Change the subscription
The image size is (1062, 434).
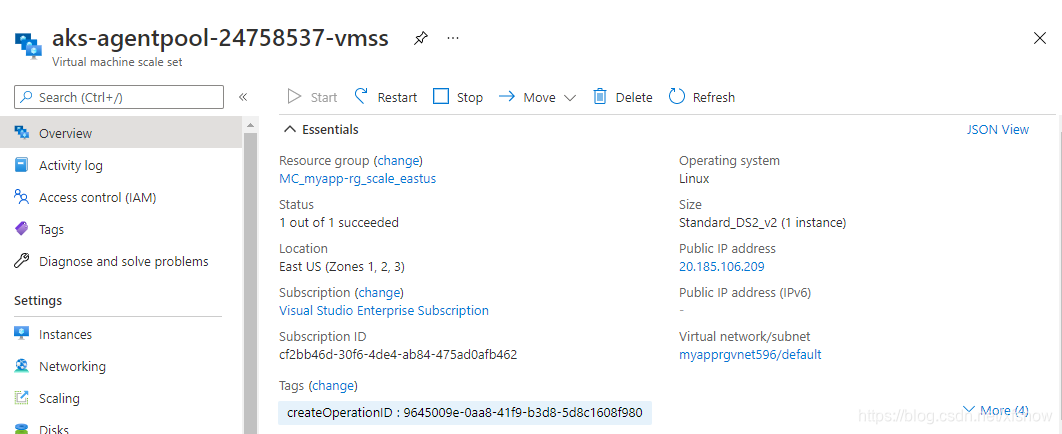[380, 292]
